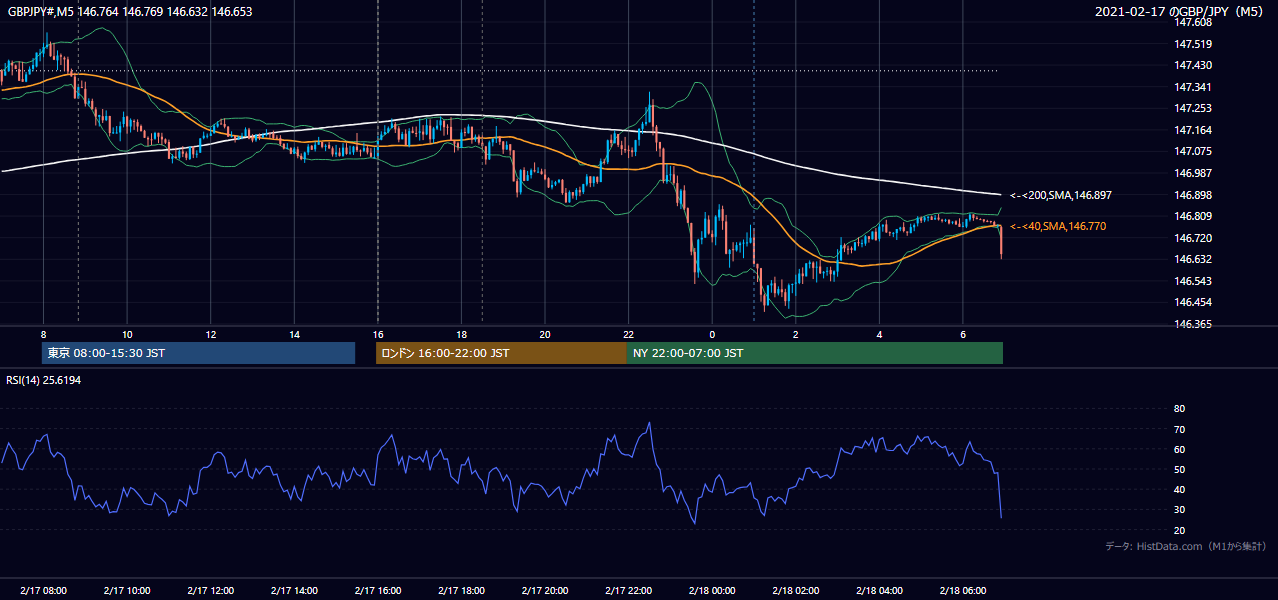
Task: Click the 2/17 18:00 time axis label
Action: pyautogui.click(x=461, y=591)
